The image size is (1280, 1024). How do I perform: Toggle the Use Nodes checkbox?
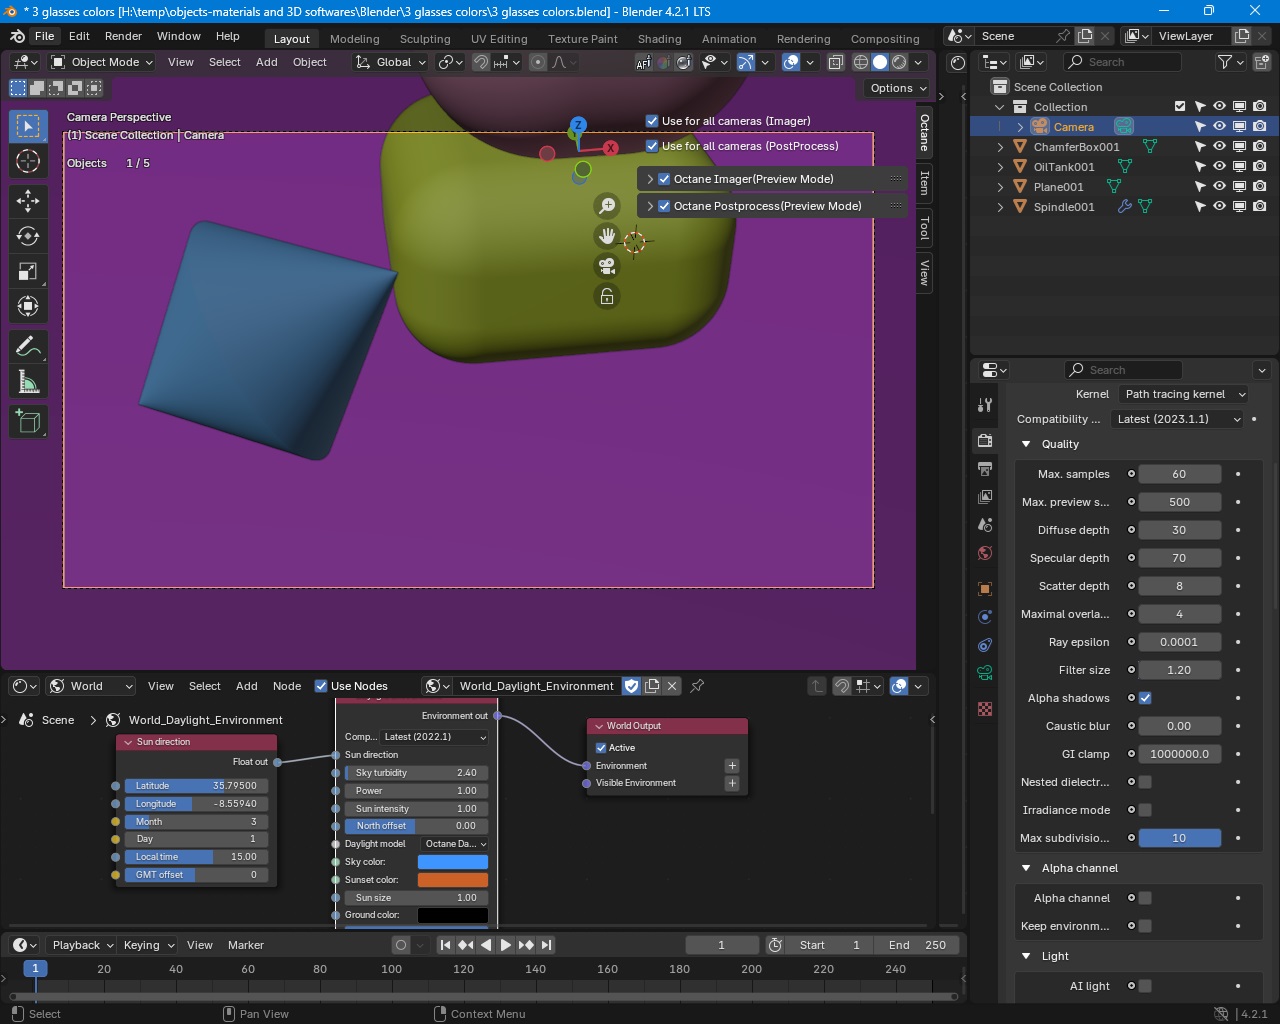tap(321, 686)
